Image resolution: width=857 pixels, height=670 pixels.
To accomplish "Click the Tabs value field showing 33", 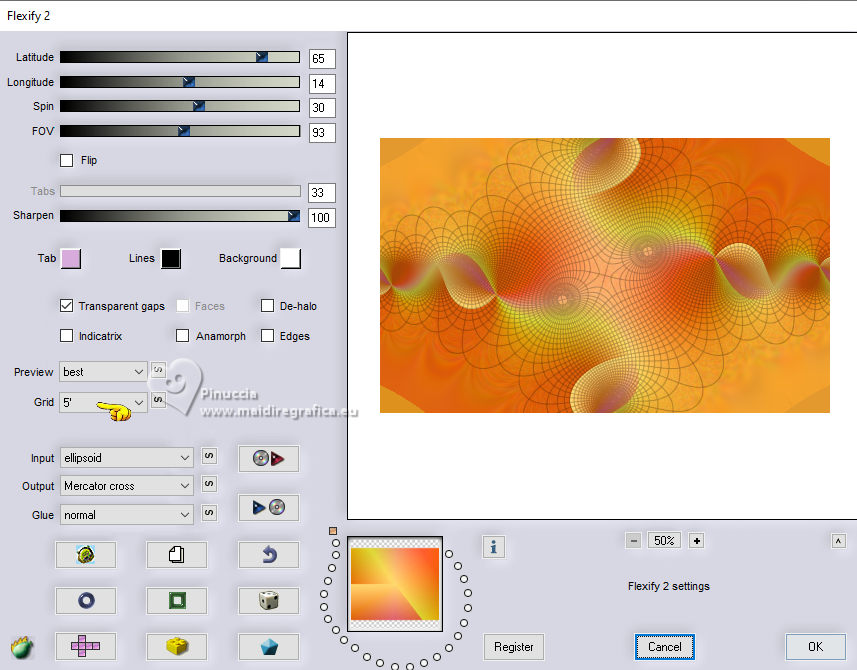I will (322, 192).
